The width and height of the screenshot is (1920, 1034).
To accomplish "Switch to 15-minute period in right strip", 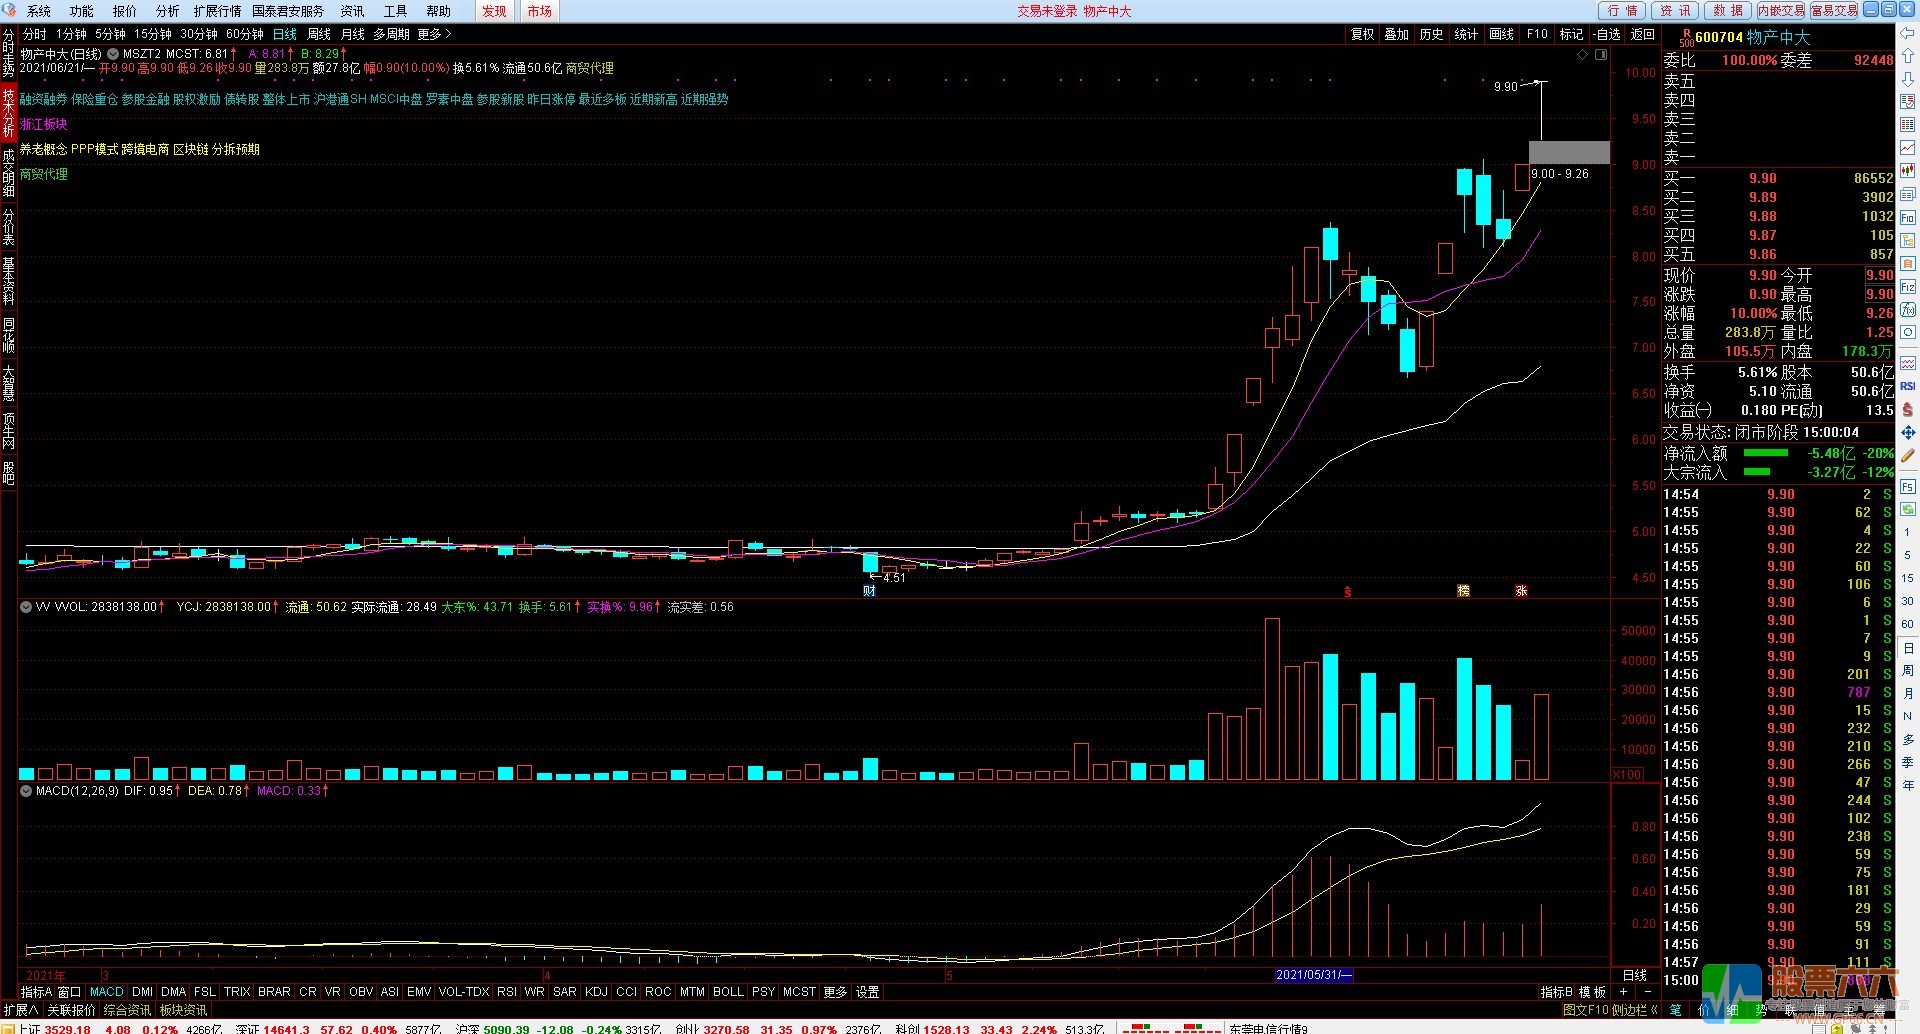I will pos(1907,578).
